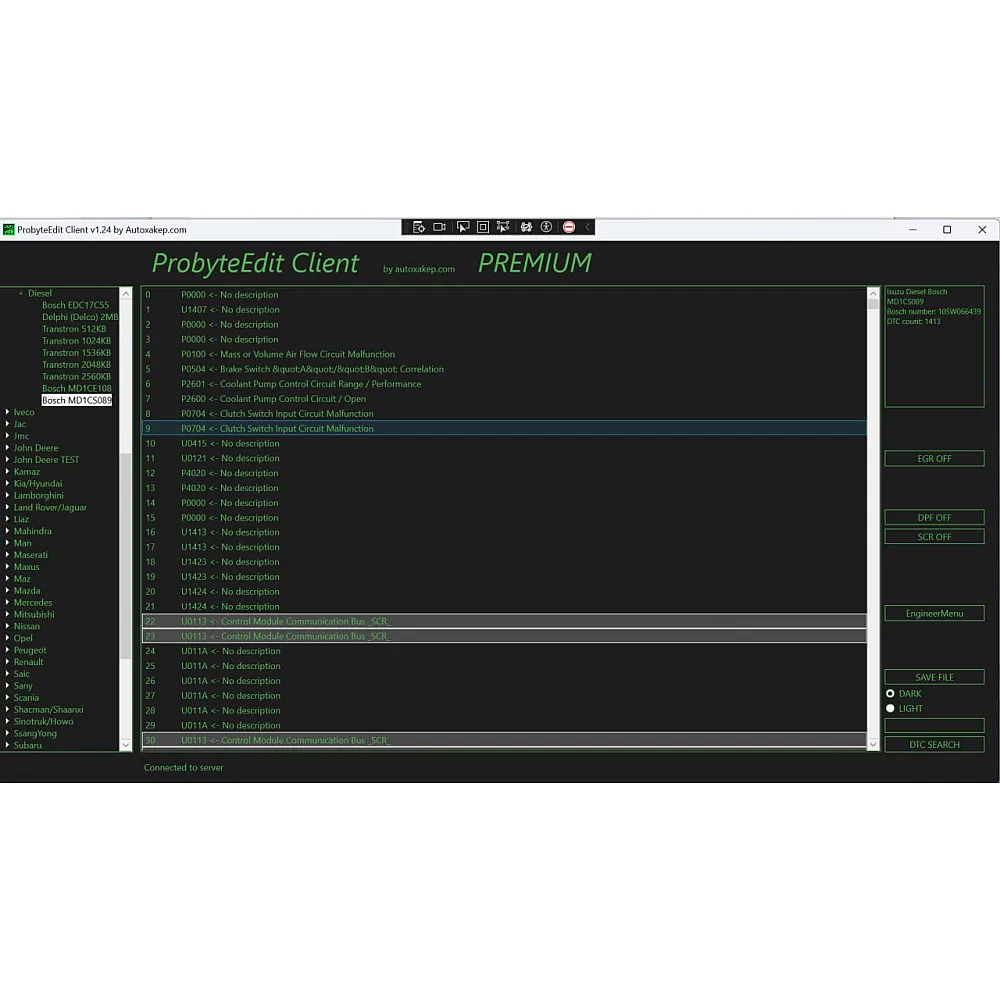Expand the Iveco tree node

click(8, 412)
